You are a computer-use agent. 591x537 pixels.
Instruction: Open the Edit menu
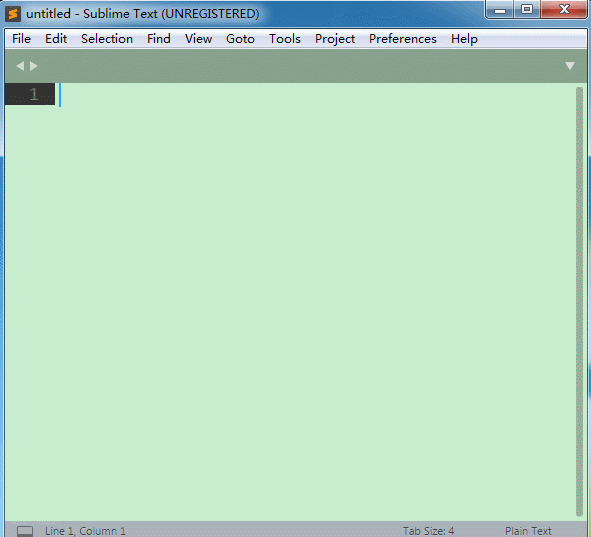point(56,39)
